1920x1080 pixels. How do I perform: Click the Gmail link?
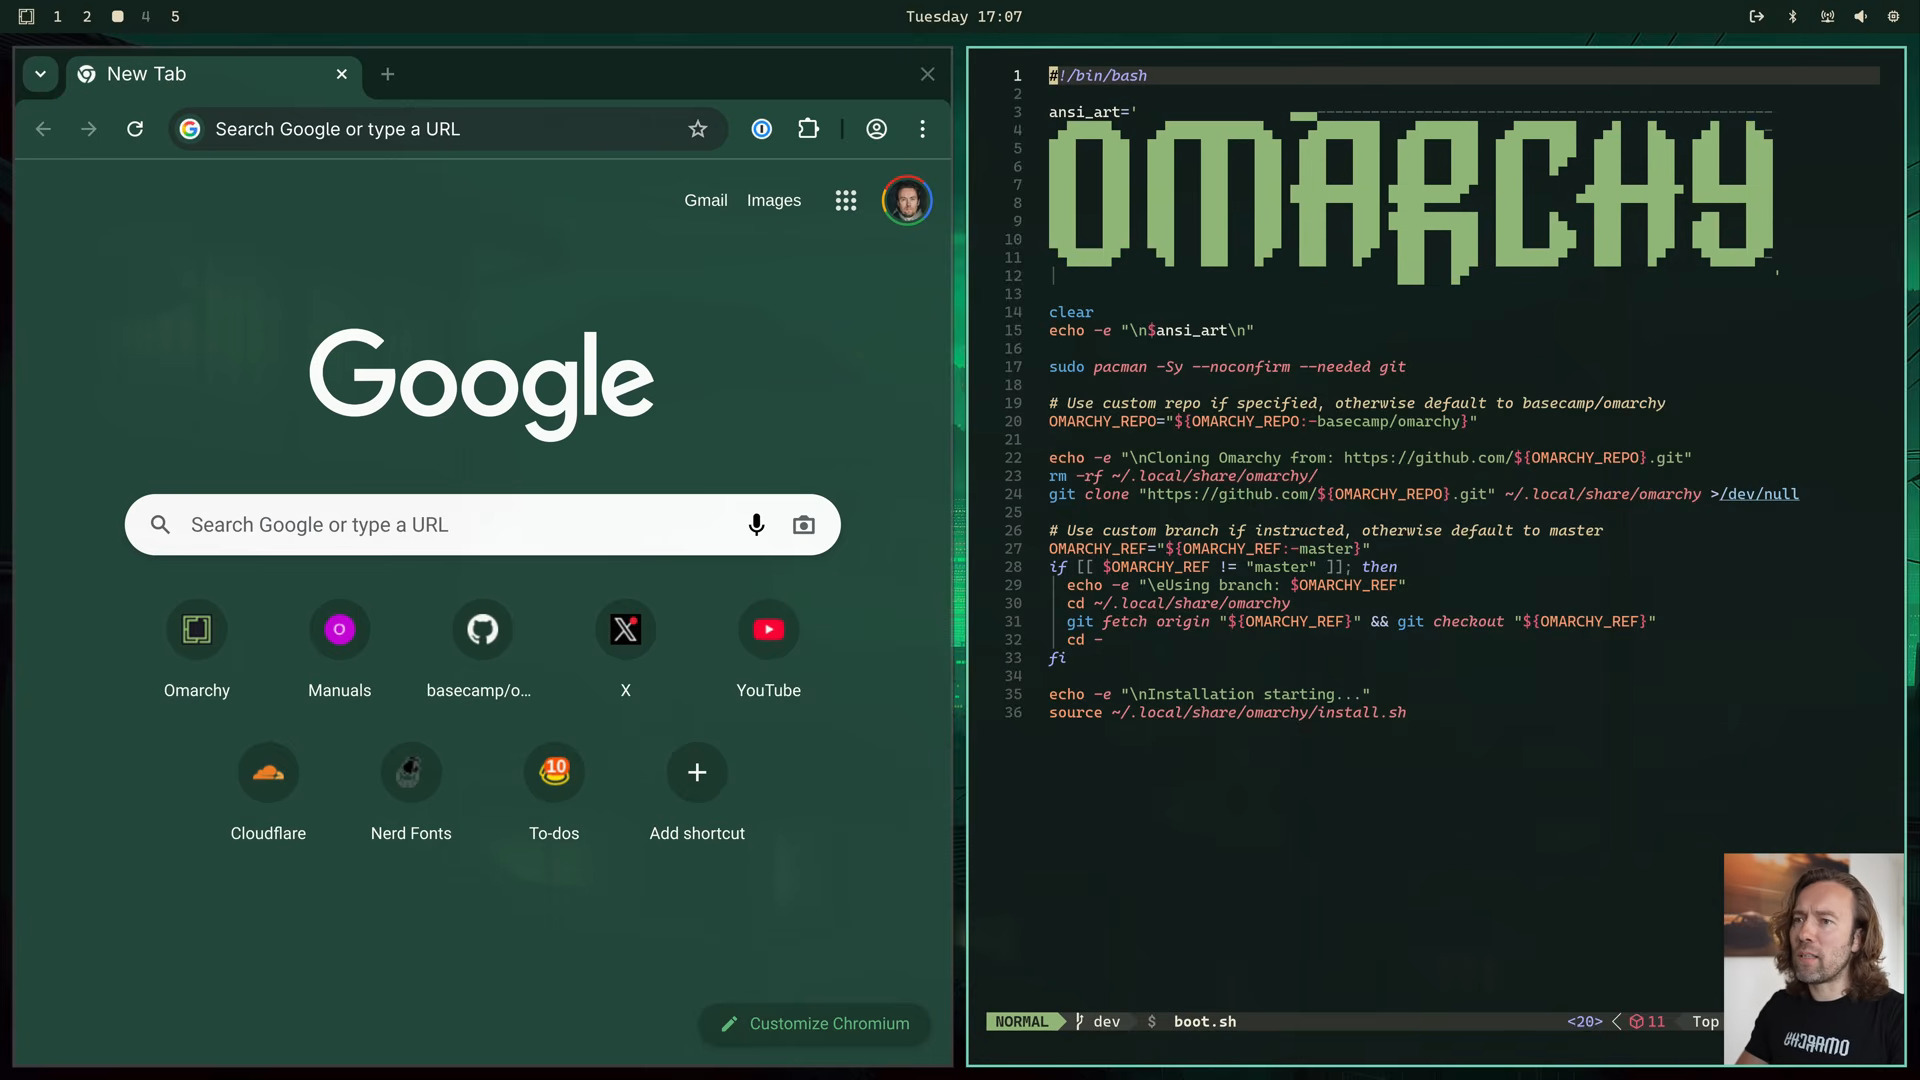tap(705, 201)
